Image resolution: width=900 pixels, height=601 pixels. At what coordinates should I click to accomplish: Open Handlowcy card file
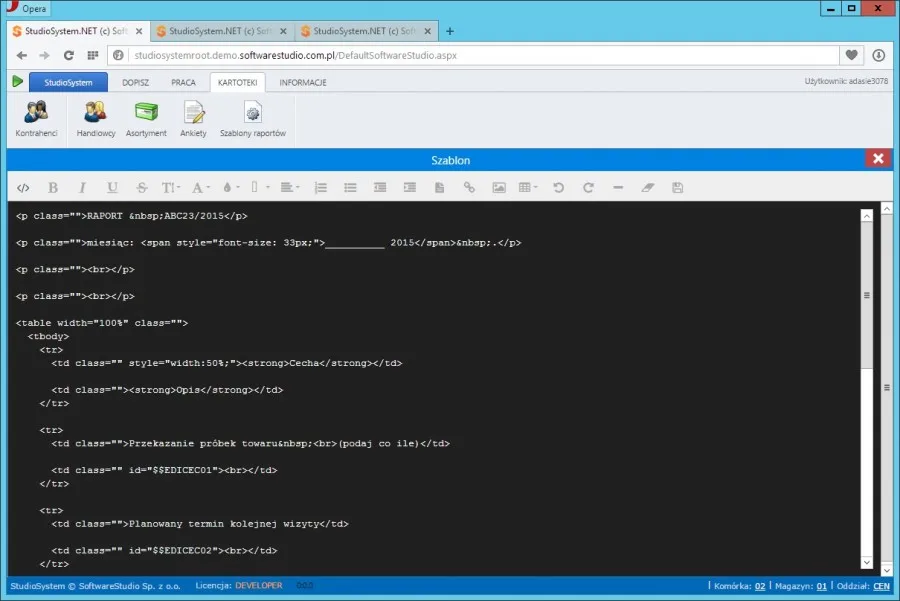(x=96, y=119)
